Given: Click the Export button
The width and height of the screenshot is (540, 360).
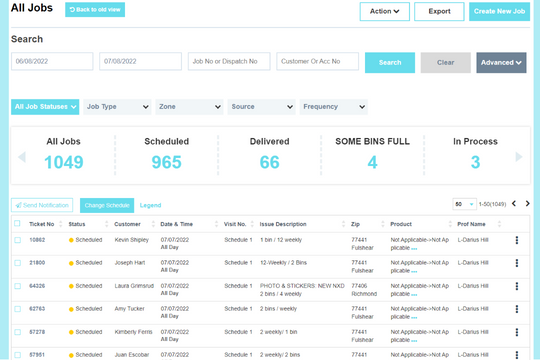Looking at the screenshot, I should [x=439, y=11].
